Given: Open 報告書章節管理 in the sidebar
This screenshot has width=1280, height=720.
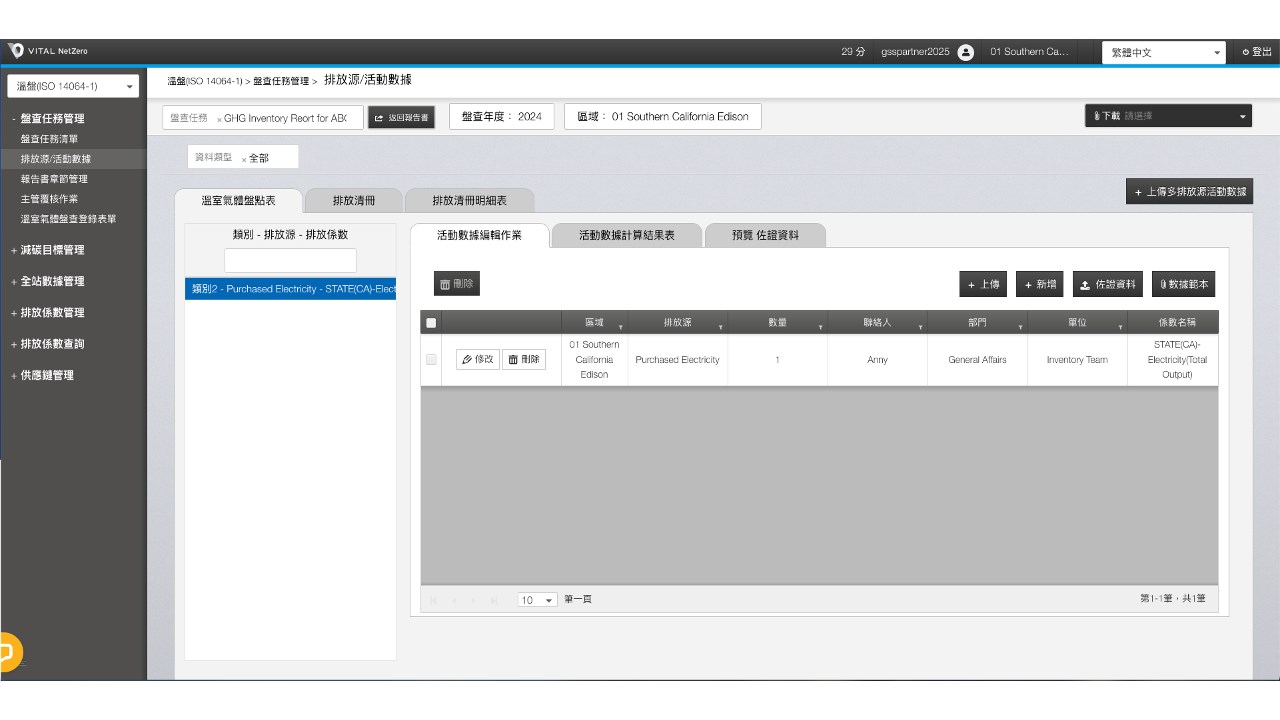Looking at the screenshot, I should point(55,179).
